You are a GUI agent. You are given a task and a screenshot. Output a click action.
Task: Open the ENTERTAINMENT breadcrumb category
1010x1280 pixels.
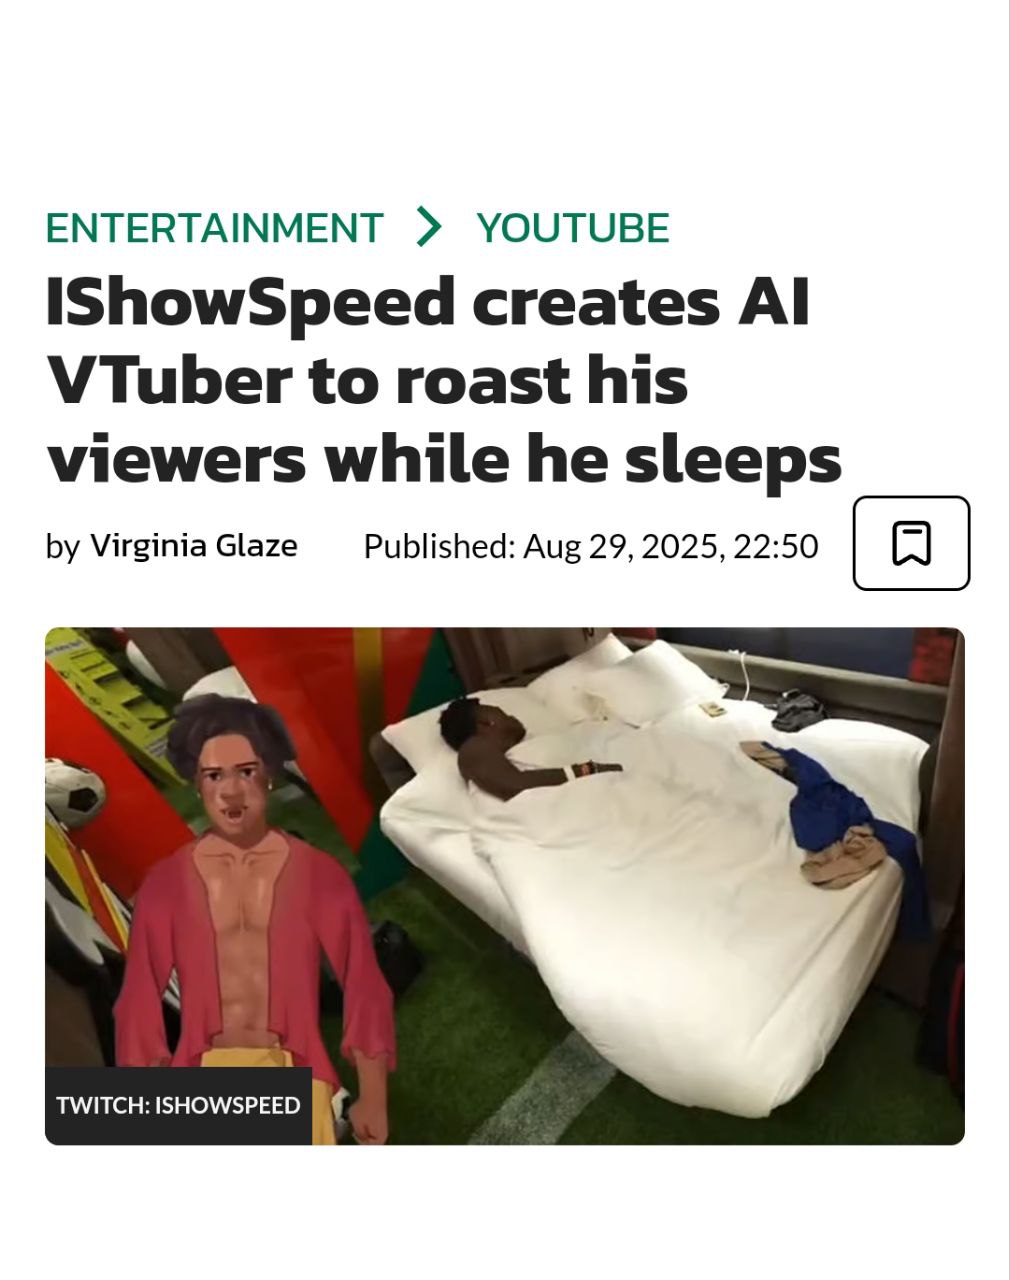(214, 228)
